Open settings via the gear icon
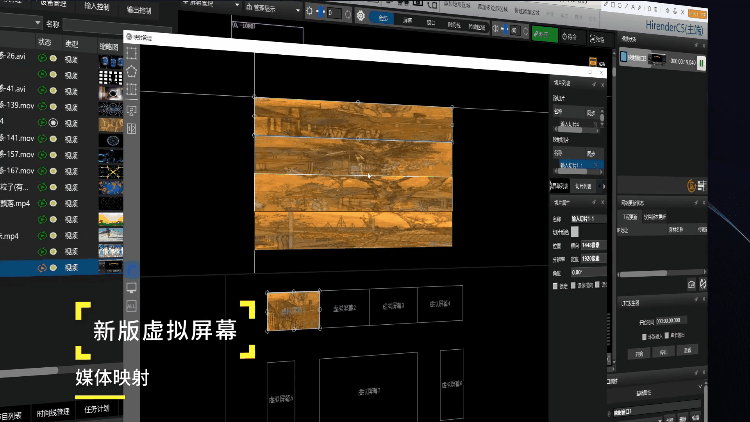This screenshot has height=422, width=750. click(x=361, y=16)
